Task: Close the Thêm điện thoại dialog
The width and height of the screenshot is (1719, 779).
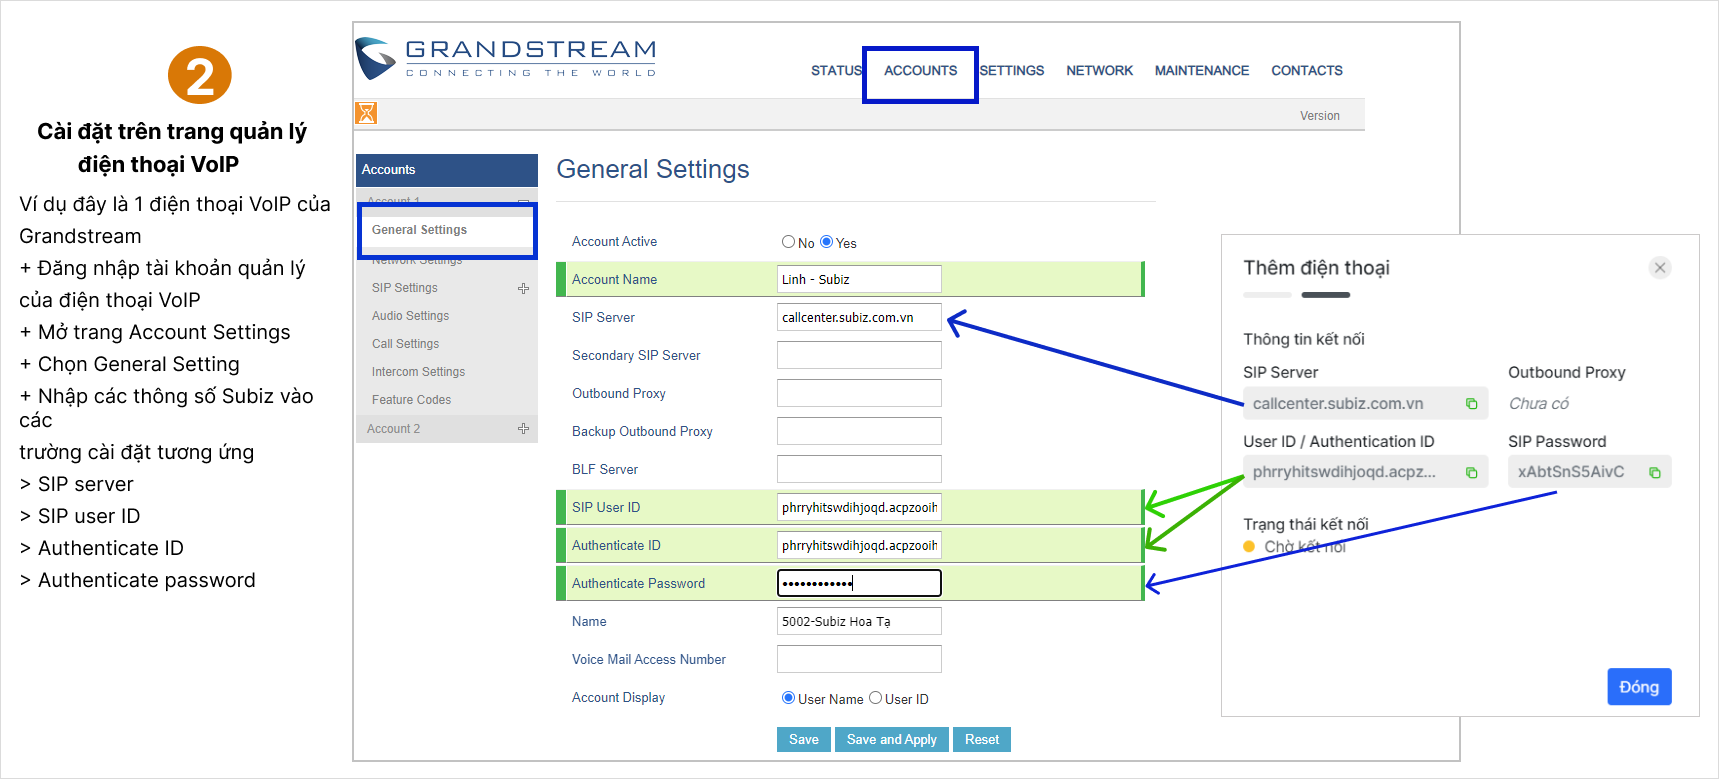Action: [1659, 268]
